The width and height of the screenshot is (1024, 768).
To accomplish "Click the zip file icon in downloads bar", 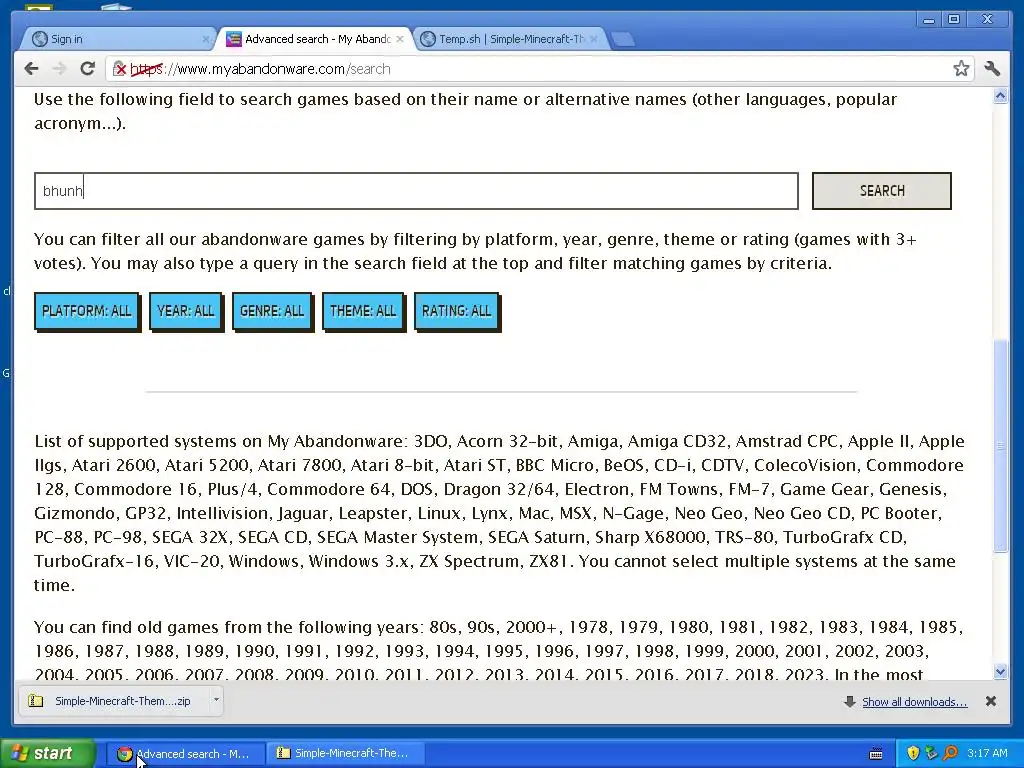I will (x=36, y=701).
